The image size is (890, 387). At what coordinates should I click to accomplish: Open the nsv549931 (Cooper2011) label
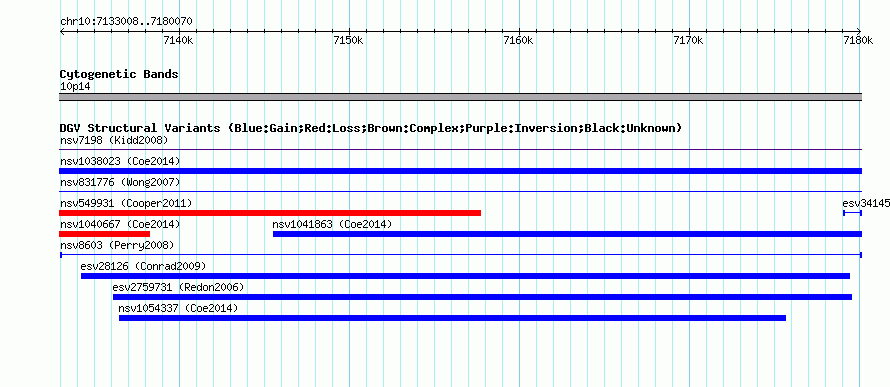click(126, 203)
